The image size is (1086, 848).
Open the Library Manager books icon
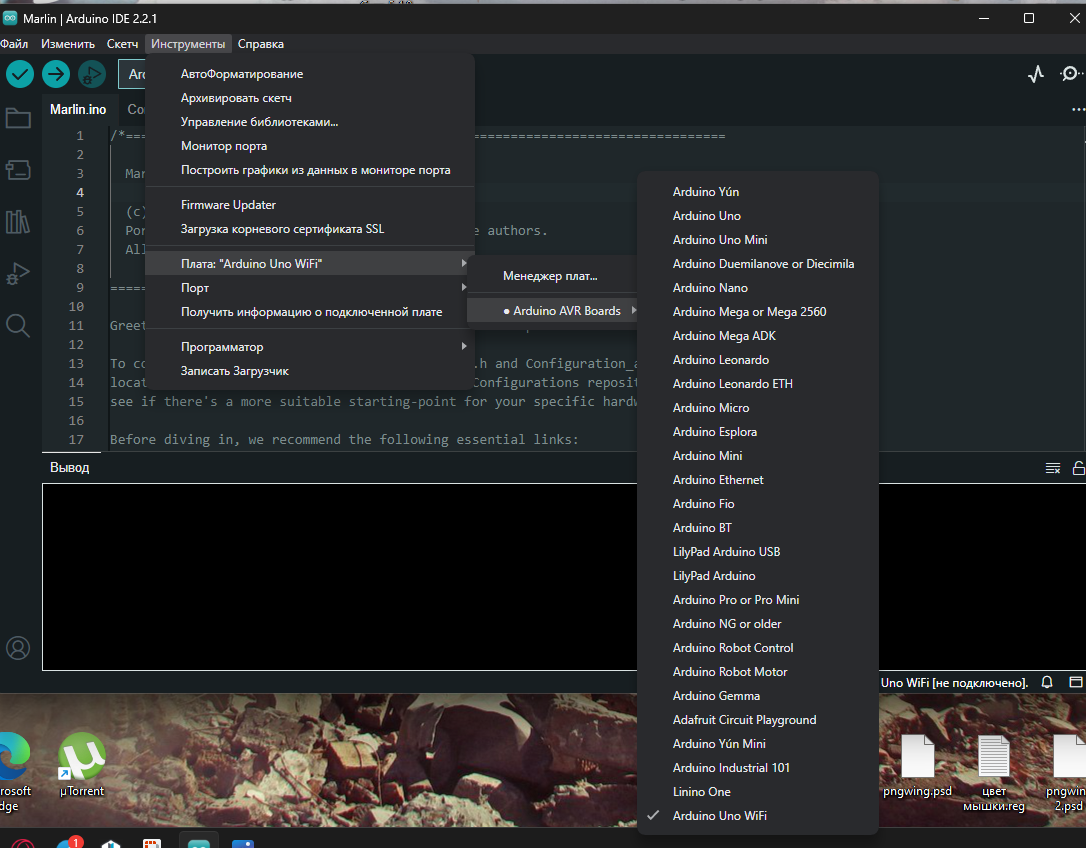[18, 221]
